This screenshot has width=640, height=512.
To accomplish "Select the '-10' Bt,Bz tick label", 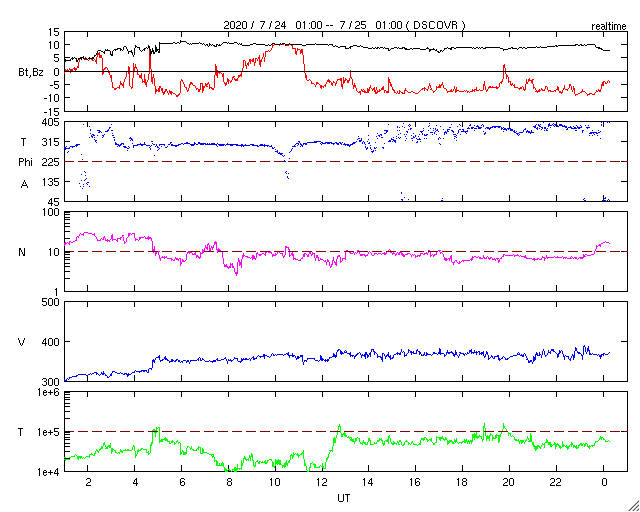I will [53, 98].
